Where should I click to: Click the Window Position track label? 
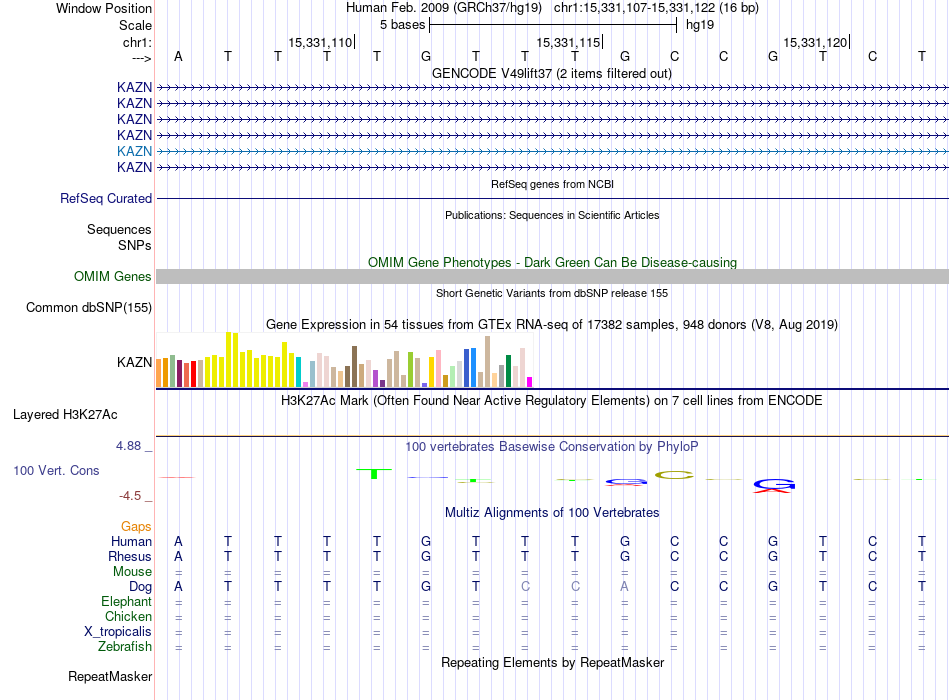[104, 8]
